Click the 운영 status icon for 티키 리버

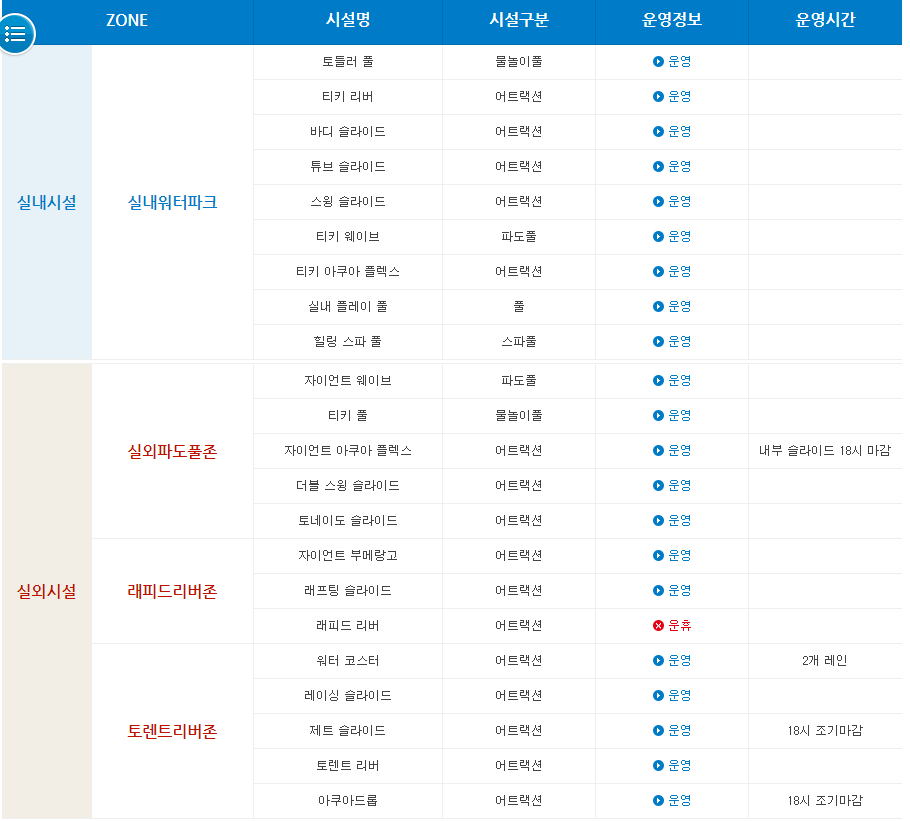click(x=658, y=96)
